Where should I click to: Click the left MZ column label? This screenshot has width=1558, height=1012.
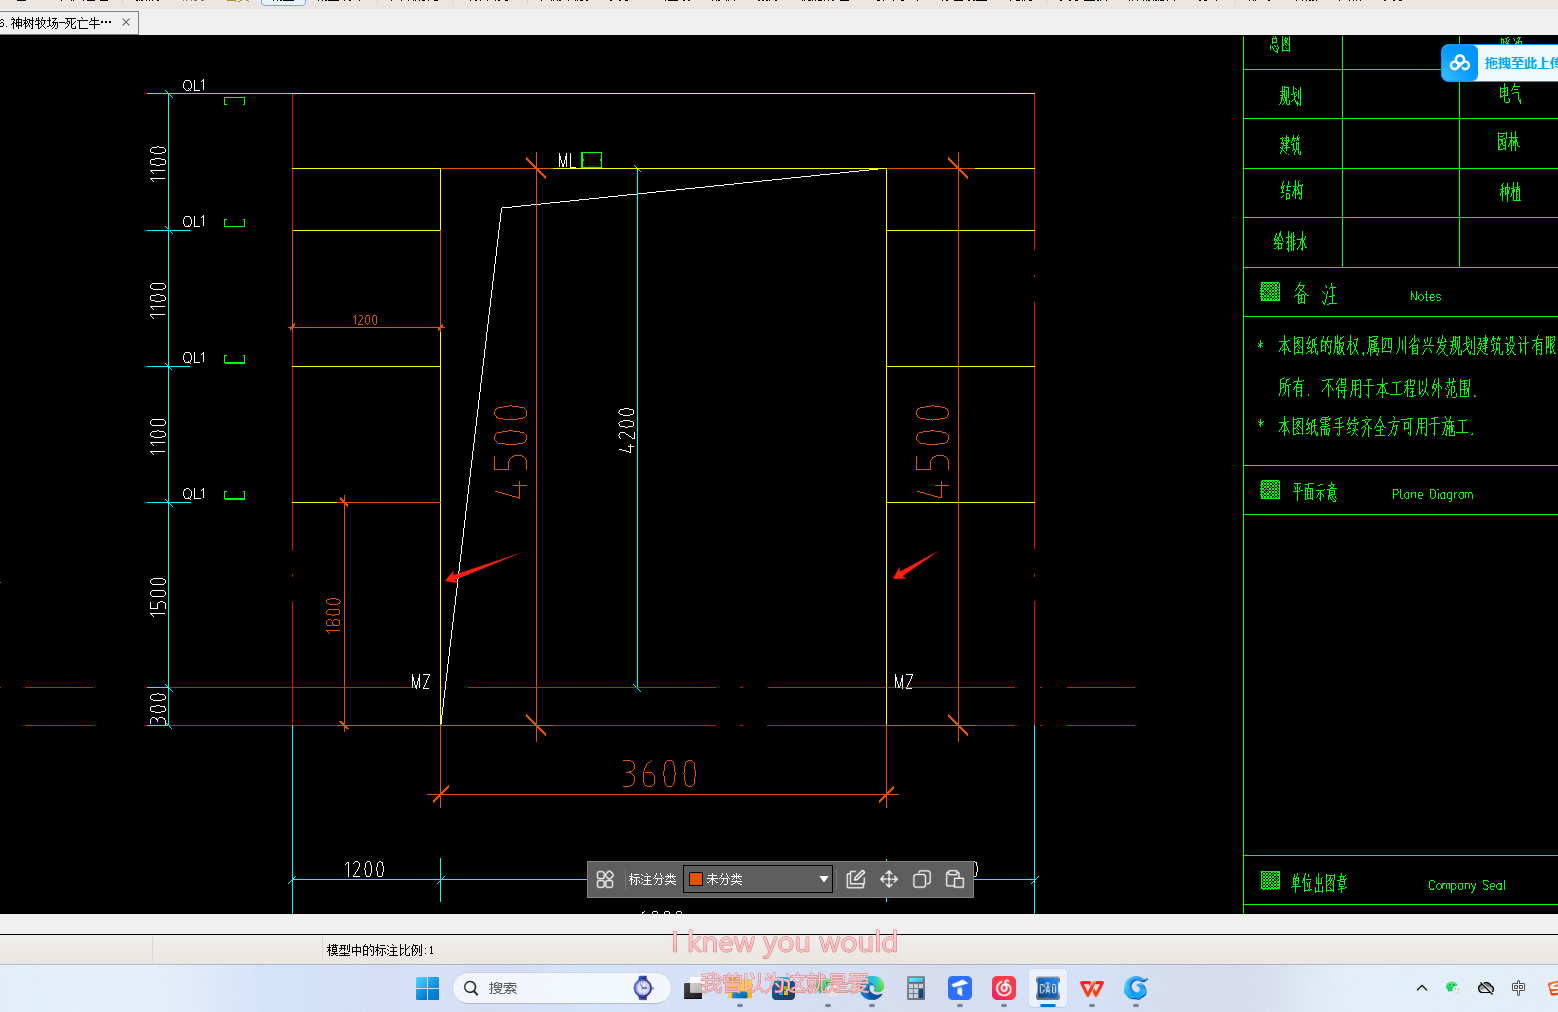(x=421, y=682)
